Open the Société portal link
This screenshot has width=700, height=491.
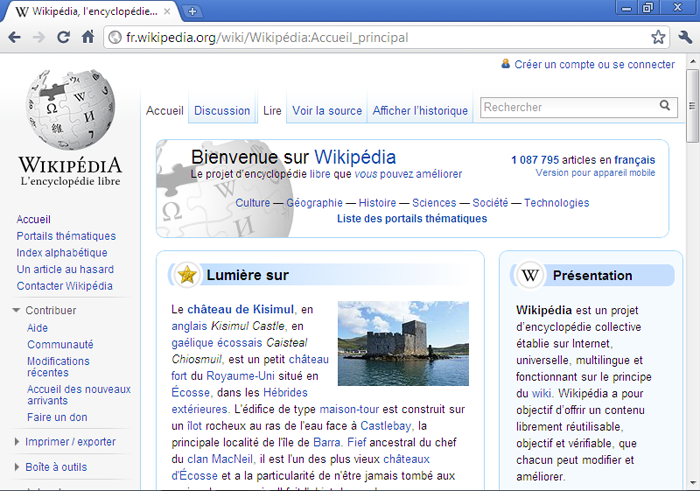(490, 203)
